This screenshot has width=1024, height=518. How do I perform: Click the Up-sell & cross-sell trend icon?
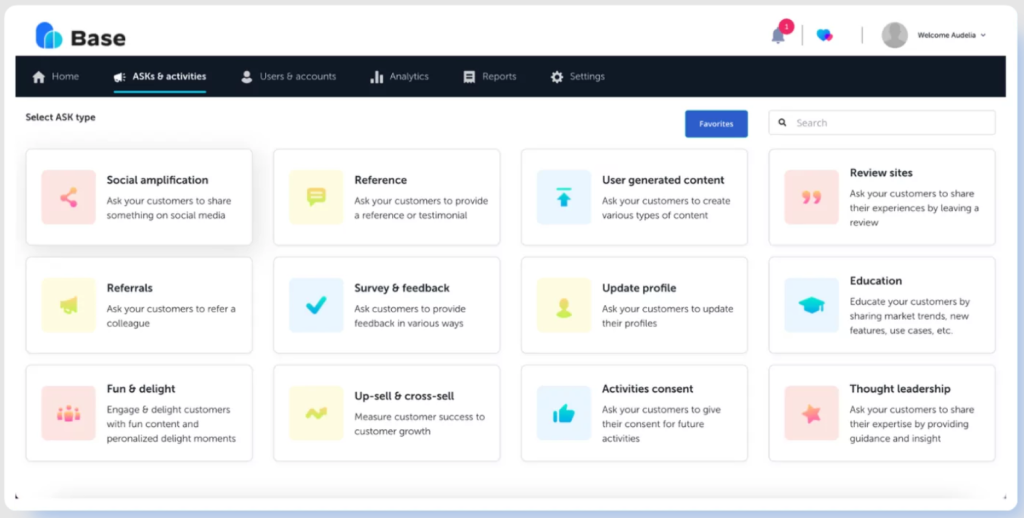click(x=316, y=413)
